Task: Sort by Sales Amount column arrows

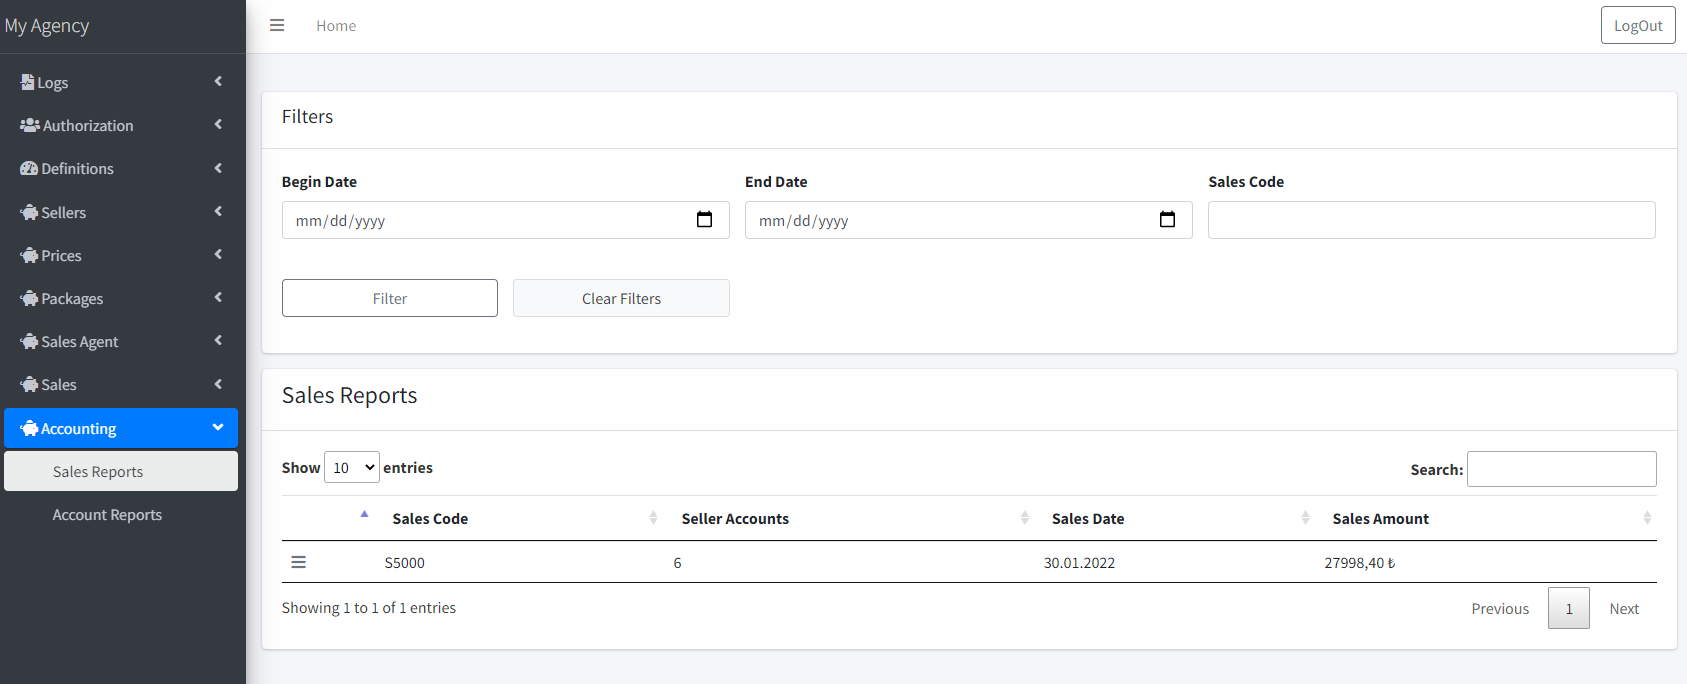Action: tap(1647, 518)
